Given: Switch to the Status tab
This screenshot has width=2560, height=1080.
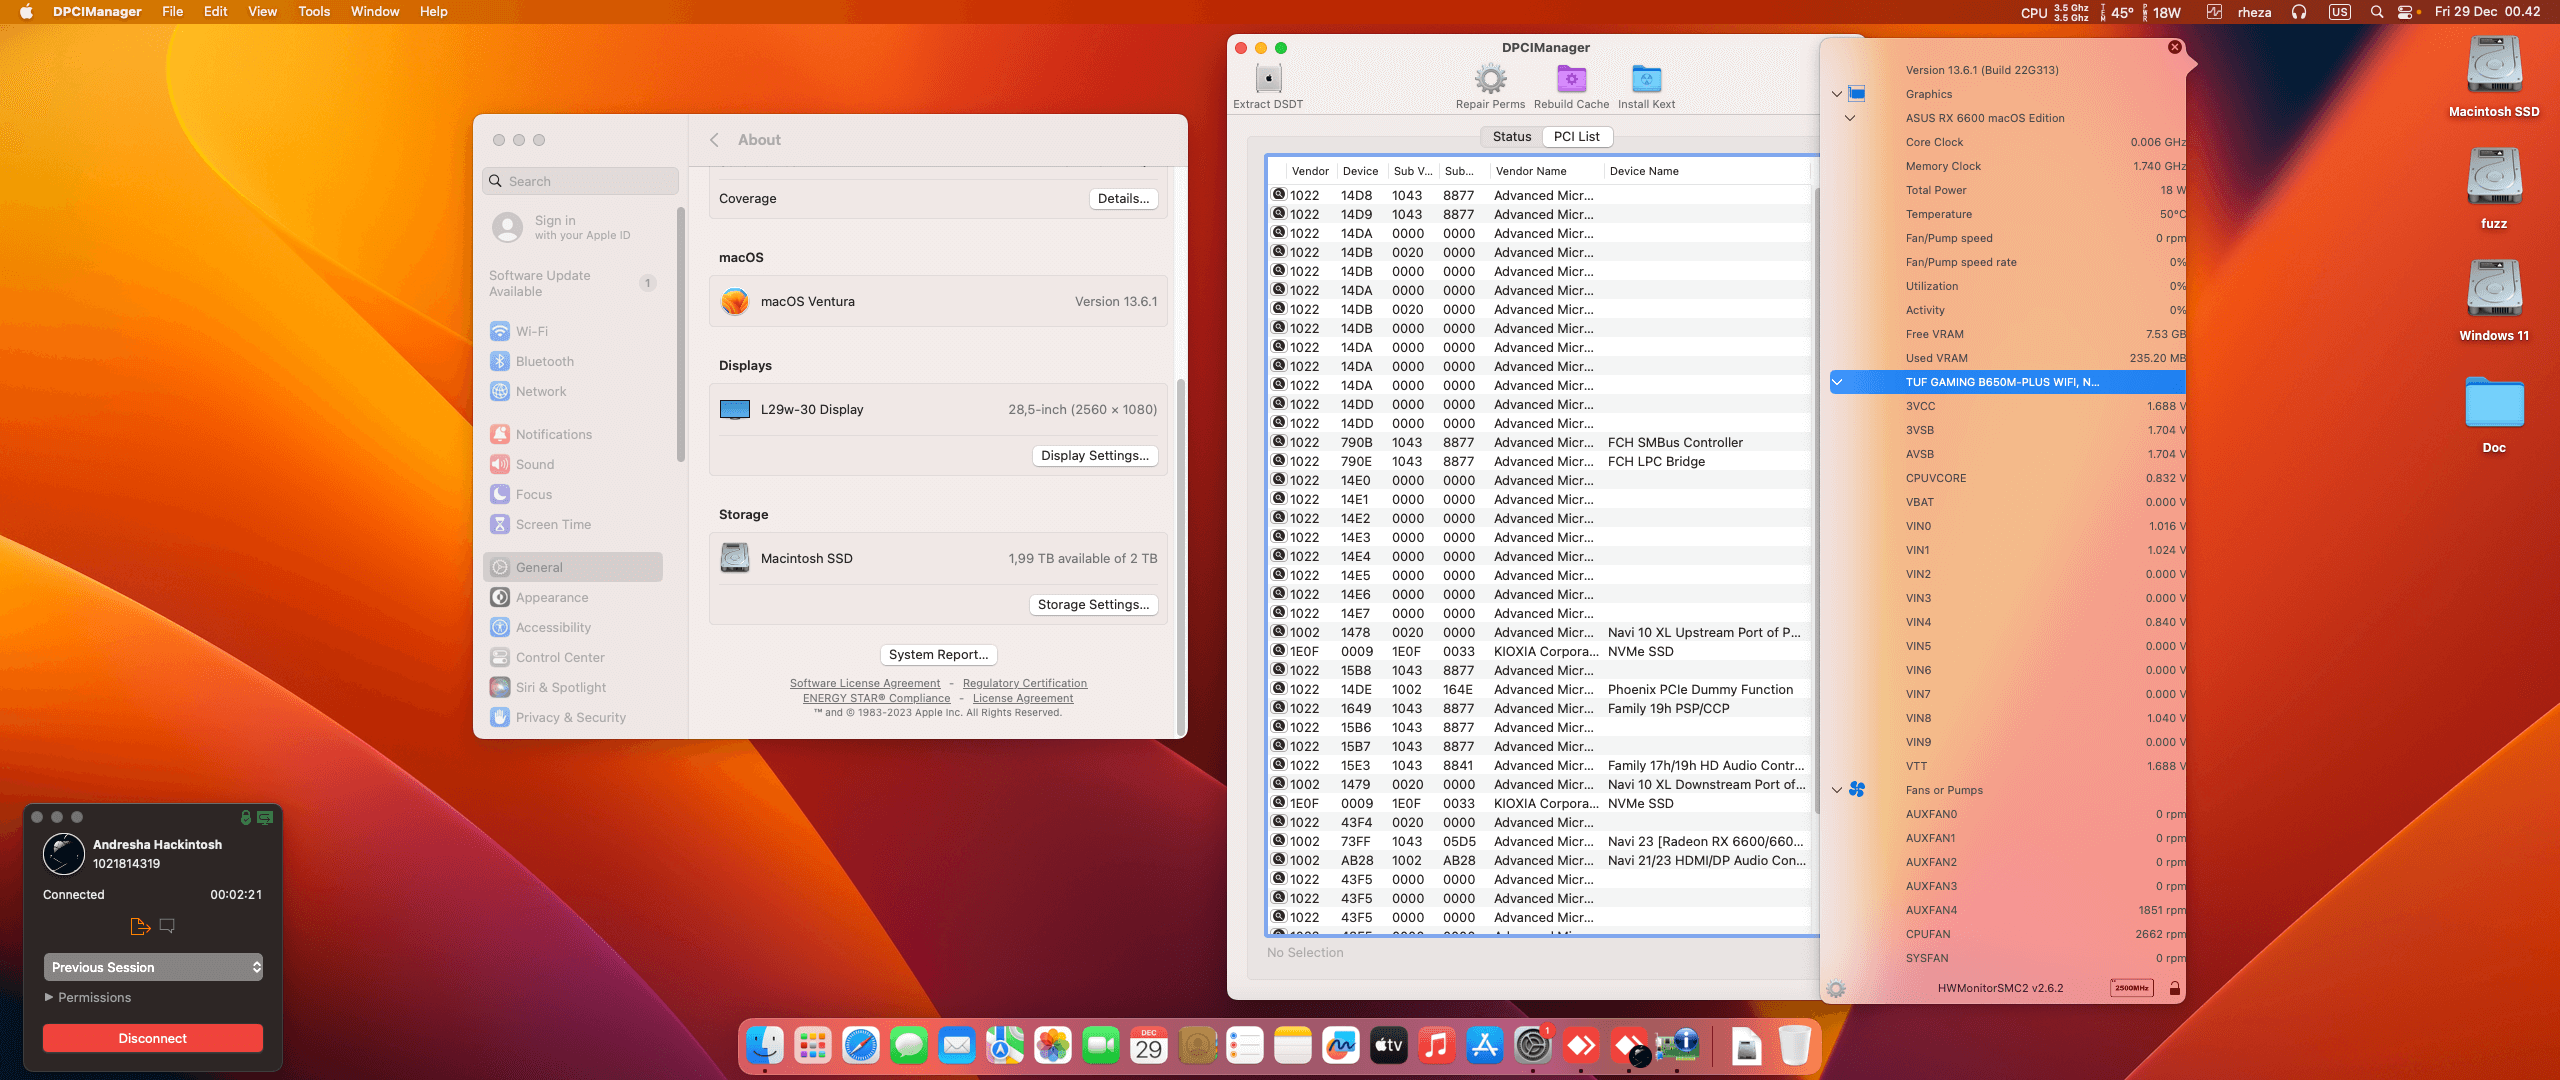Looking at the screenshot, I should click(1511, 137).
